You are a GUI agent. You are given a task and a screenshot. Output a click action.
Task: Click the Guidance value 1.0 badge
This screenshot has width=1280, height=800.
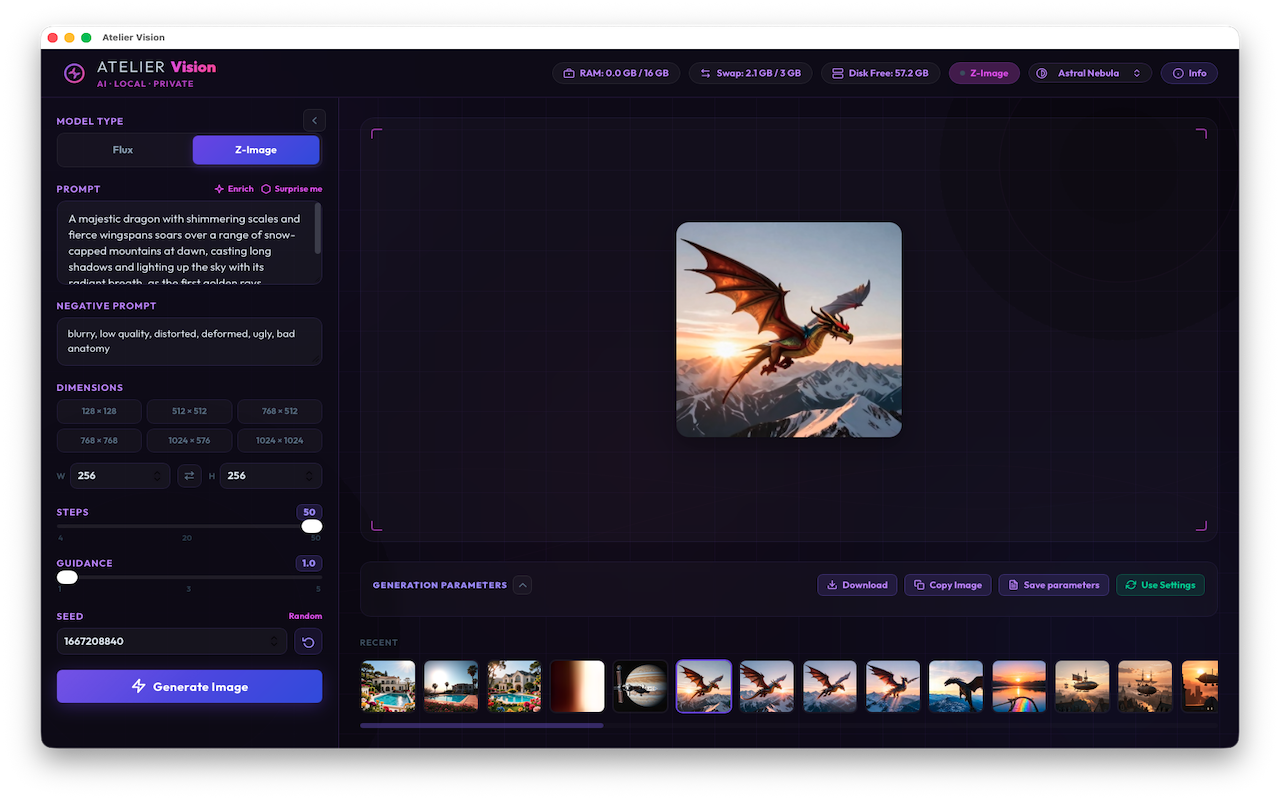(309, 563)
